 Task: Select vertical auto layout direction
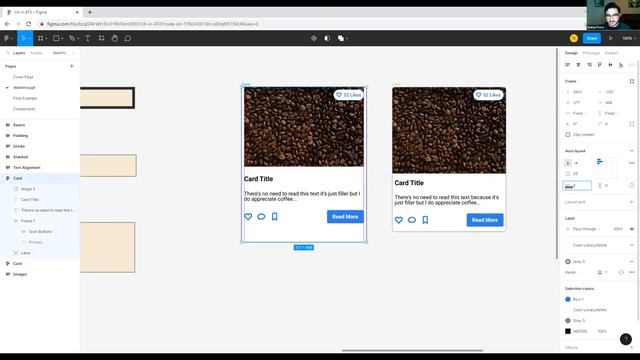(x=568, y=163)
